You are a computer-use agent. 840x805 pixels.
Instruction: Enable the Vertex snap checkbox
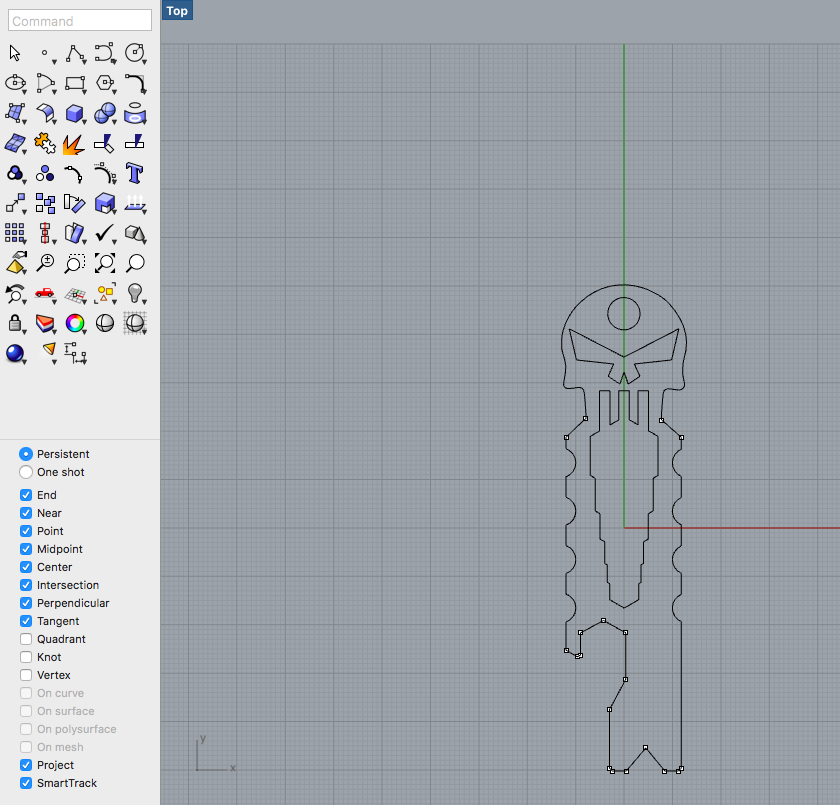26,675
